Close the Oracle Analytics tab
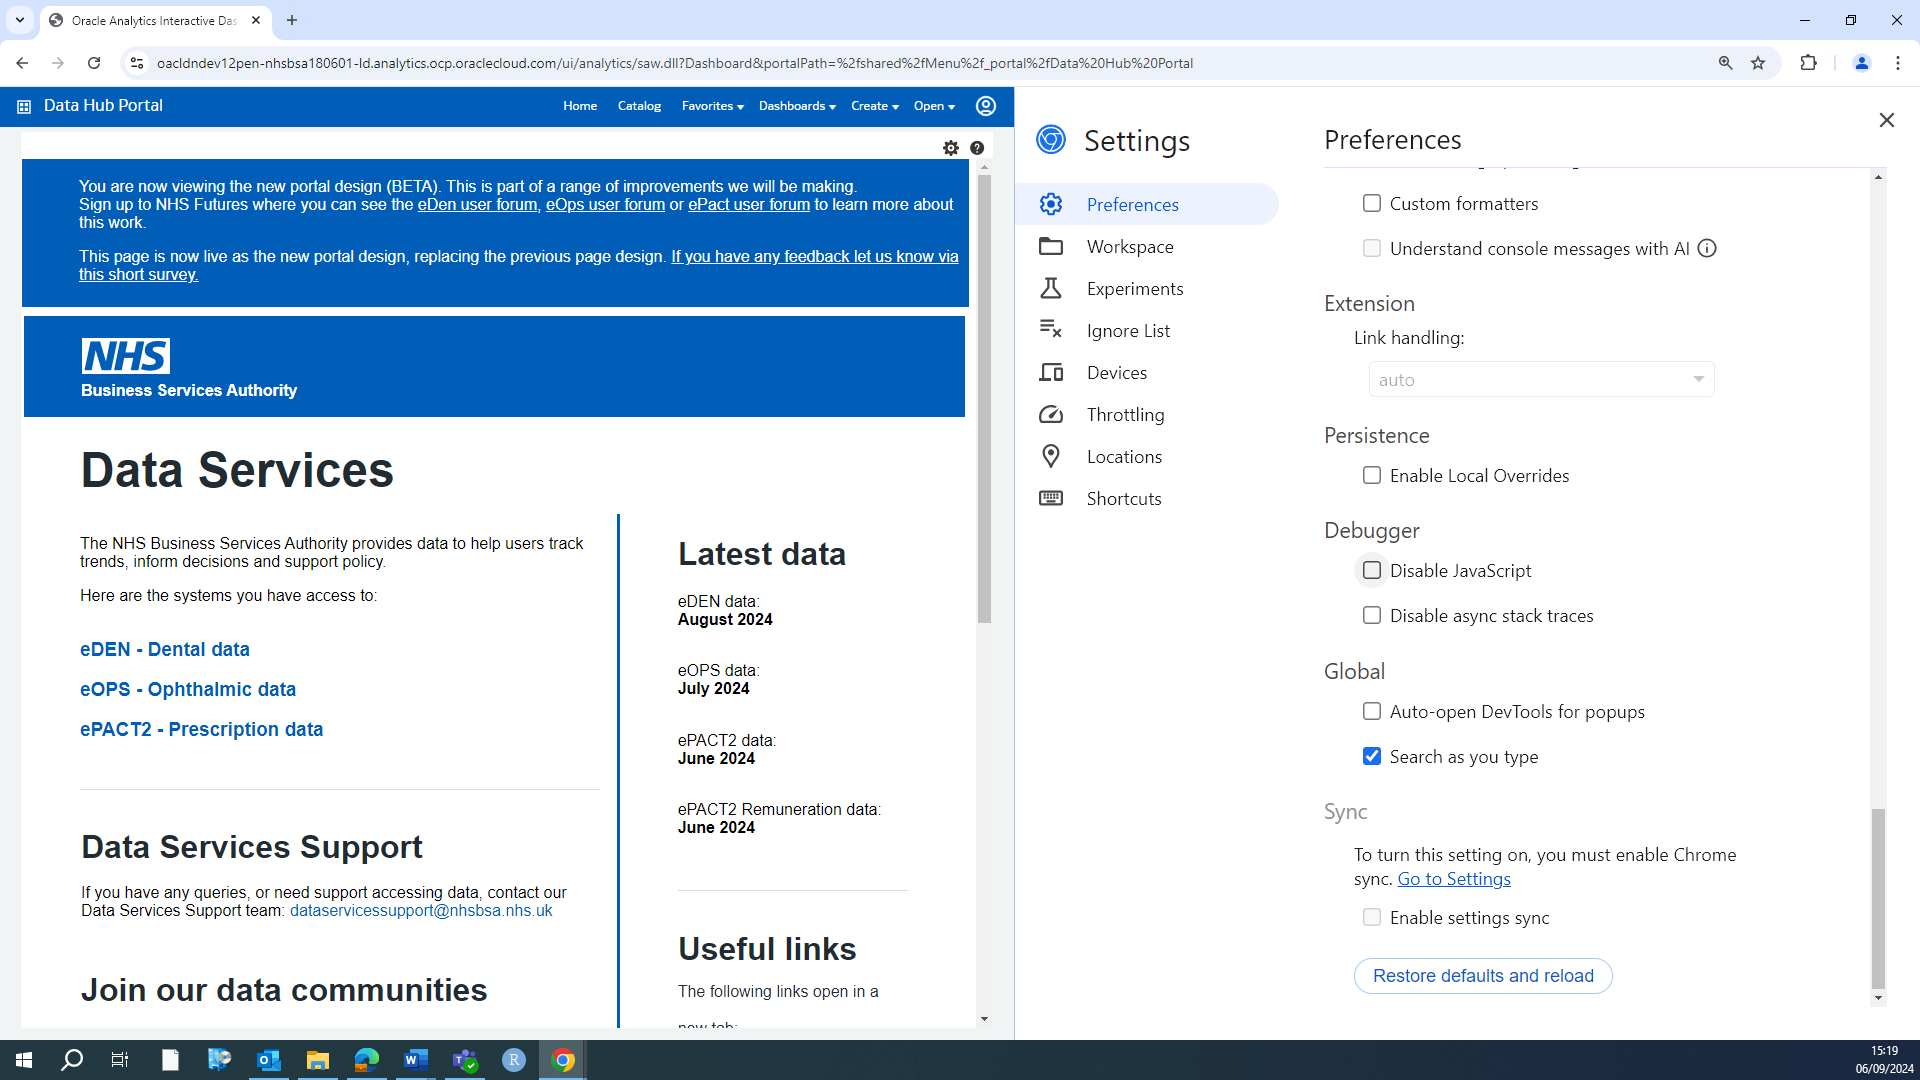 tap(256, 20)
